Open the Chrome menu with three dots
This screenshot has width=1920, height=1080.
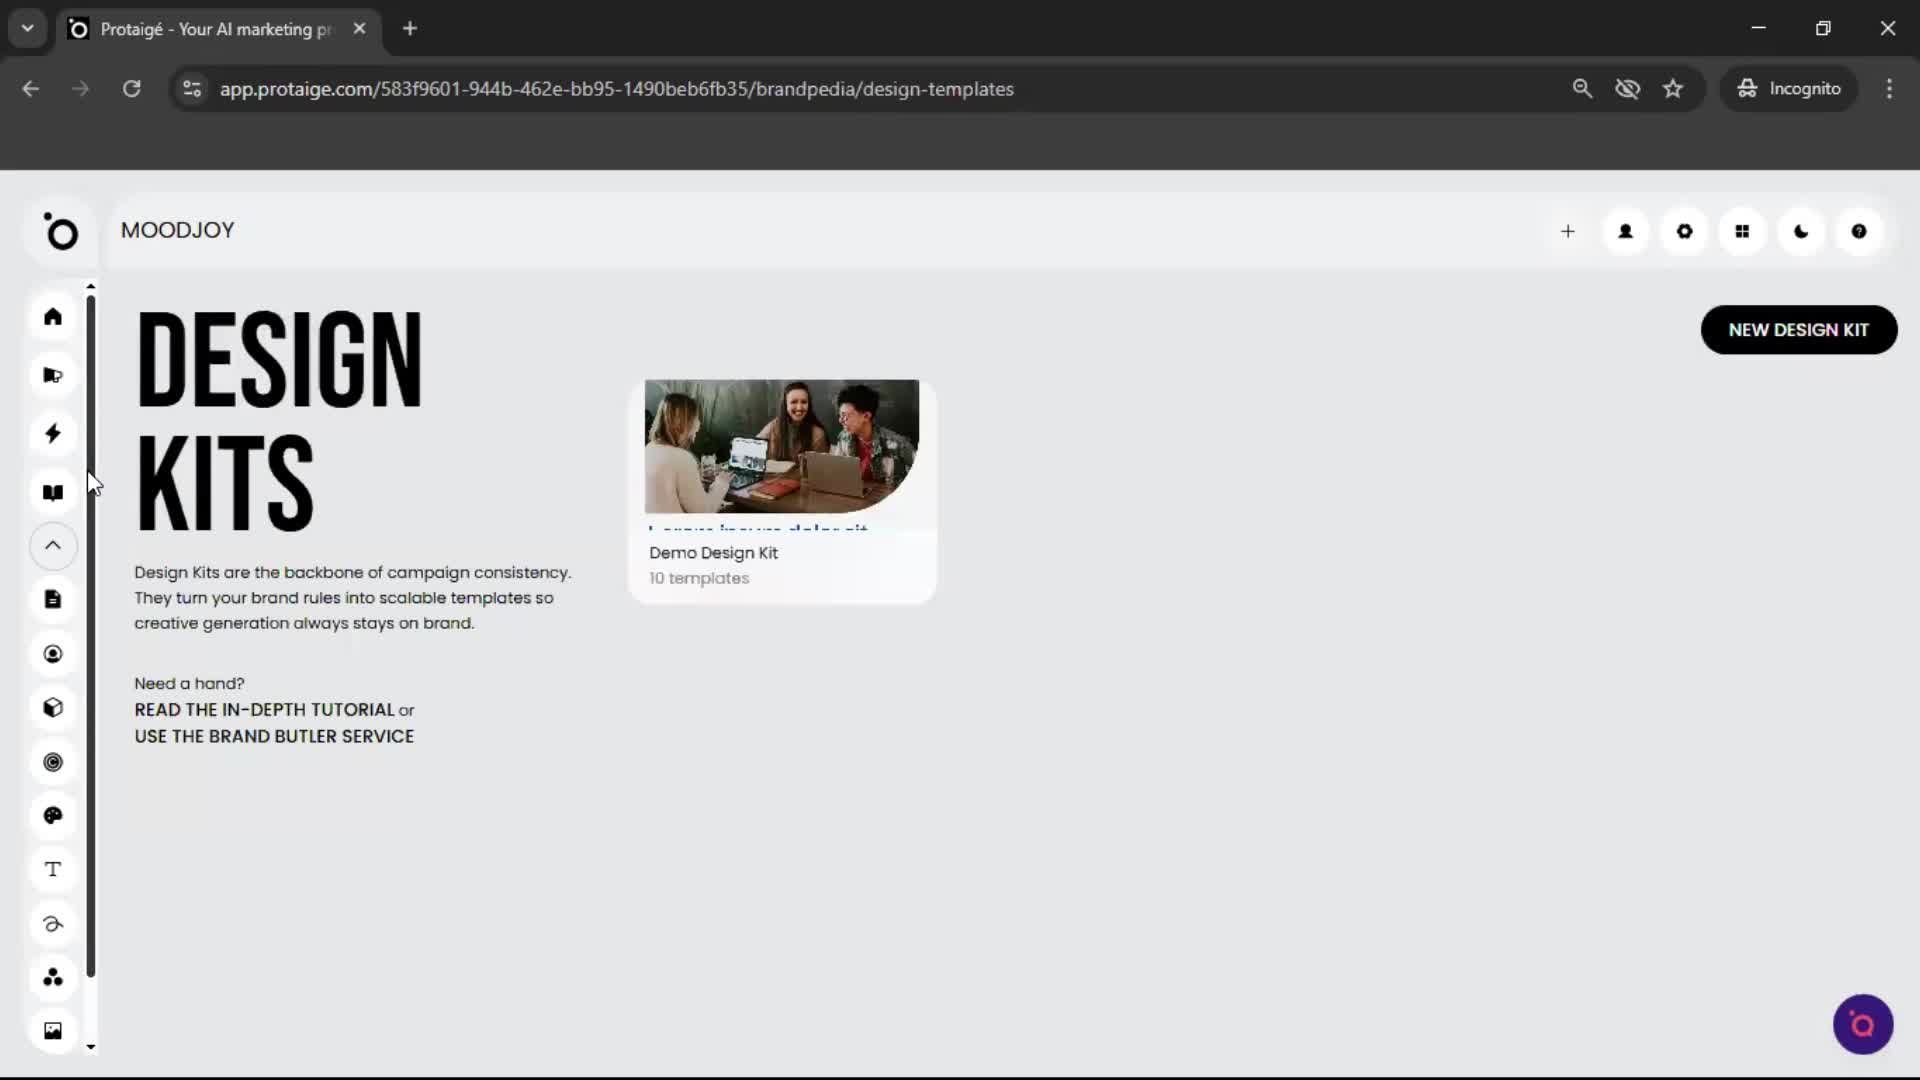pos(1889,88)
